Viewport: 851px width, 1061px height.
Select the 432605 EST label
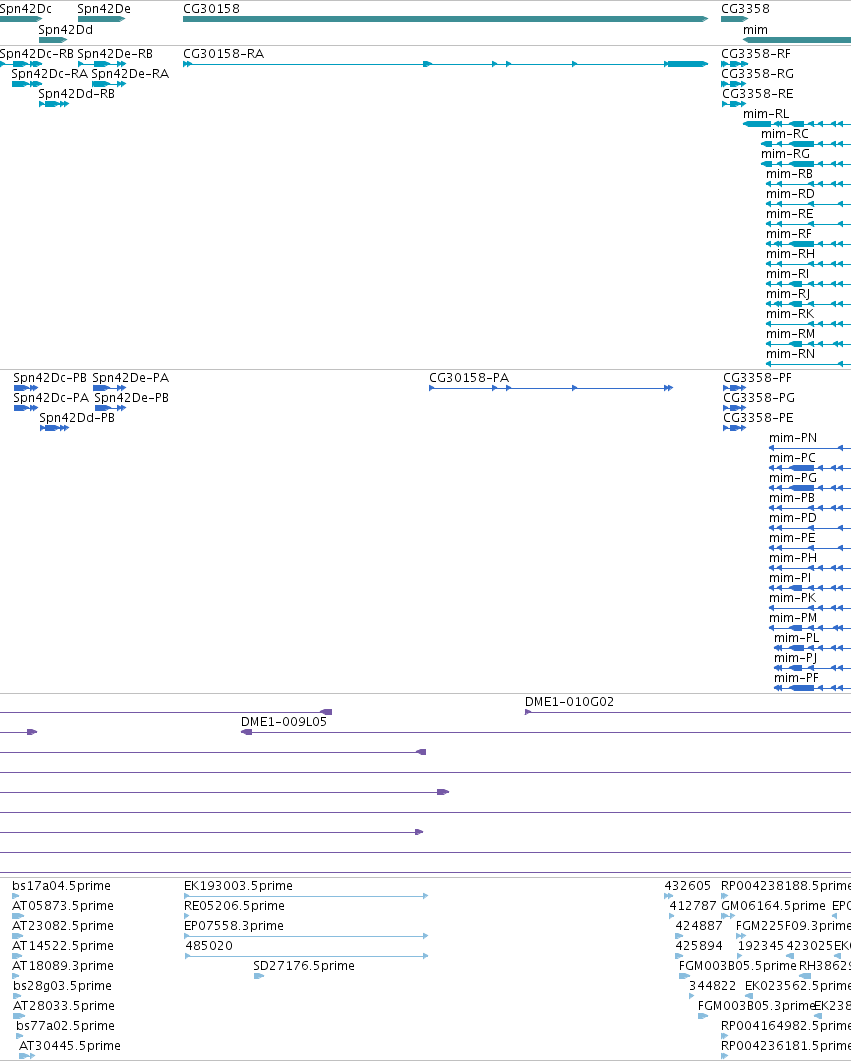click(687, 886)
